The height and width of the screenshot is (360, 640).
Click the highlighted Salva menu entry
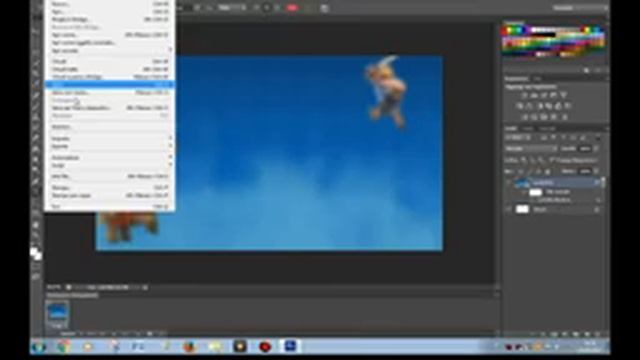coord(109,84)
